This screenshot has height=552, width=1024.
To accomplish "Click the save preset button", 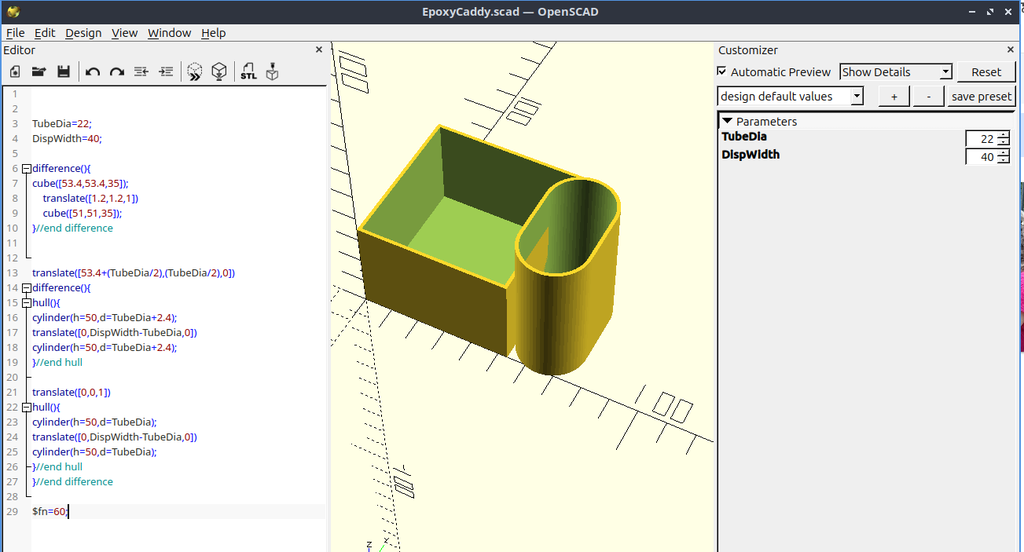I will point(981,97).
